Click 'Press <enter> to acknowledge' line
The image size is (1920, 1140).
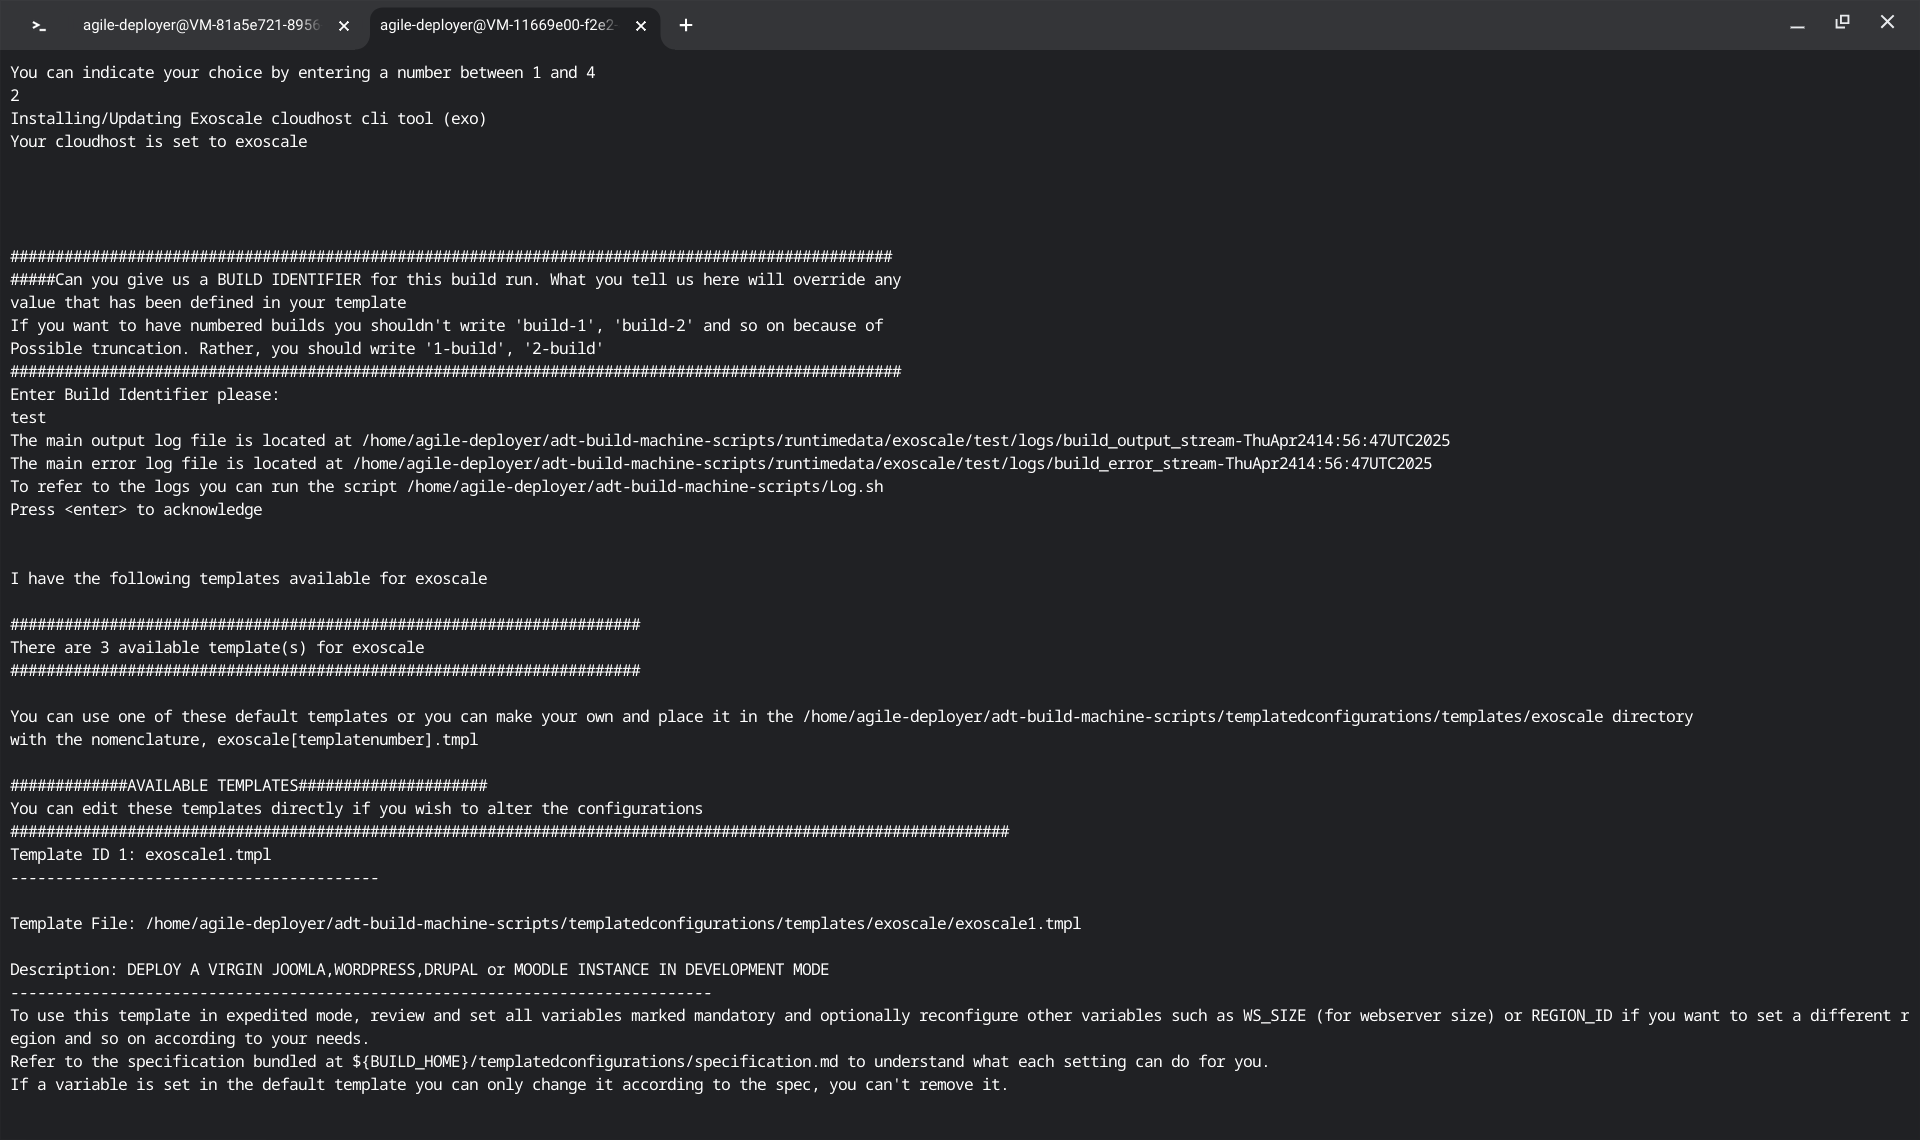(136, 510)
